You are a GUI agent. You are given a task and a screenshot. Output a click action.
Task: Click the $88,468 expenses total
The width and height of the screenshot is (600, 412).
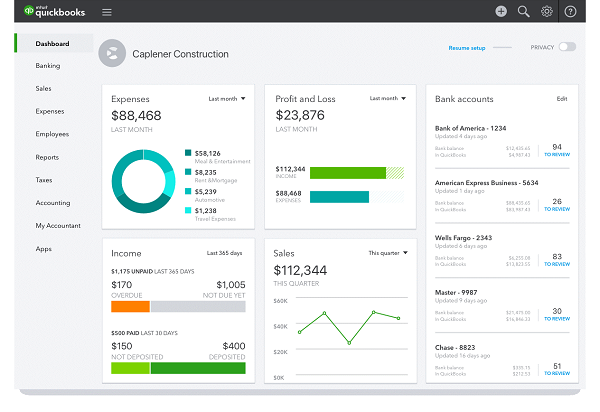(x=136, y=116)
